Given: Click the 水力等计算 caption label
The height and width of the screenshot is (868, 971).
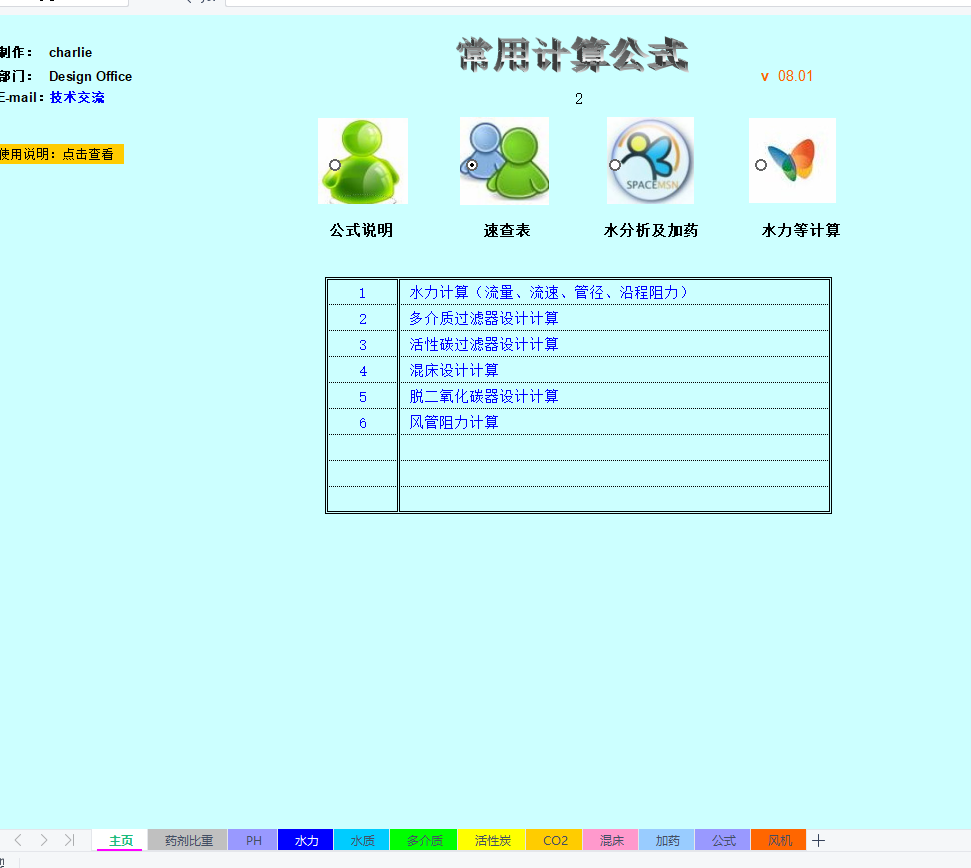Looking at the screenshot, I should (x=801, y=230).
